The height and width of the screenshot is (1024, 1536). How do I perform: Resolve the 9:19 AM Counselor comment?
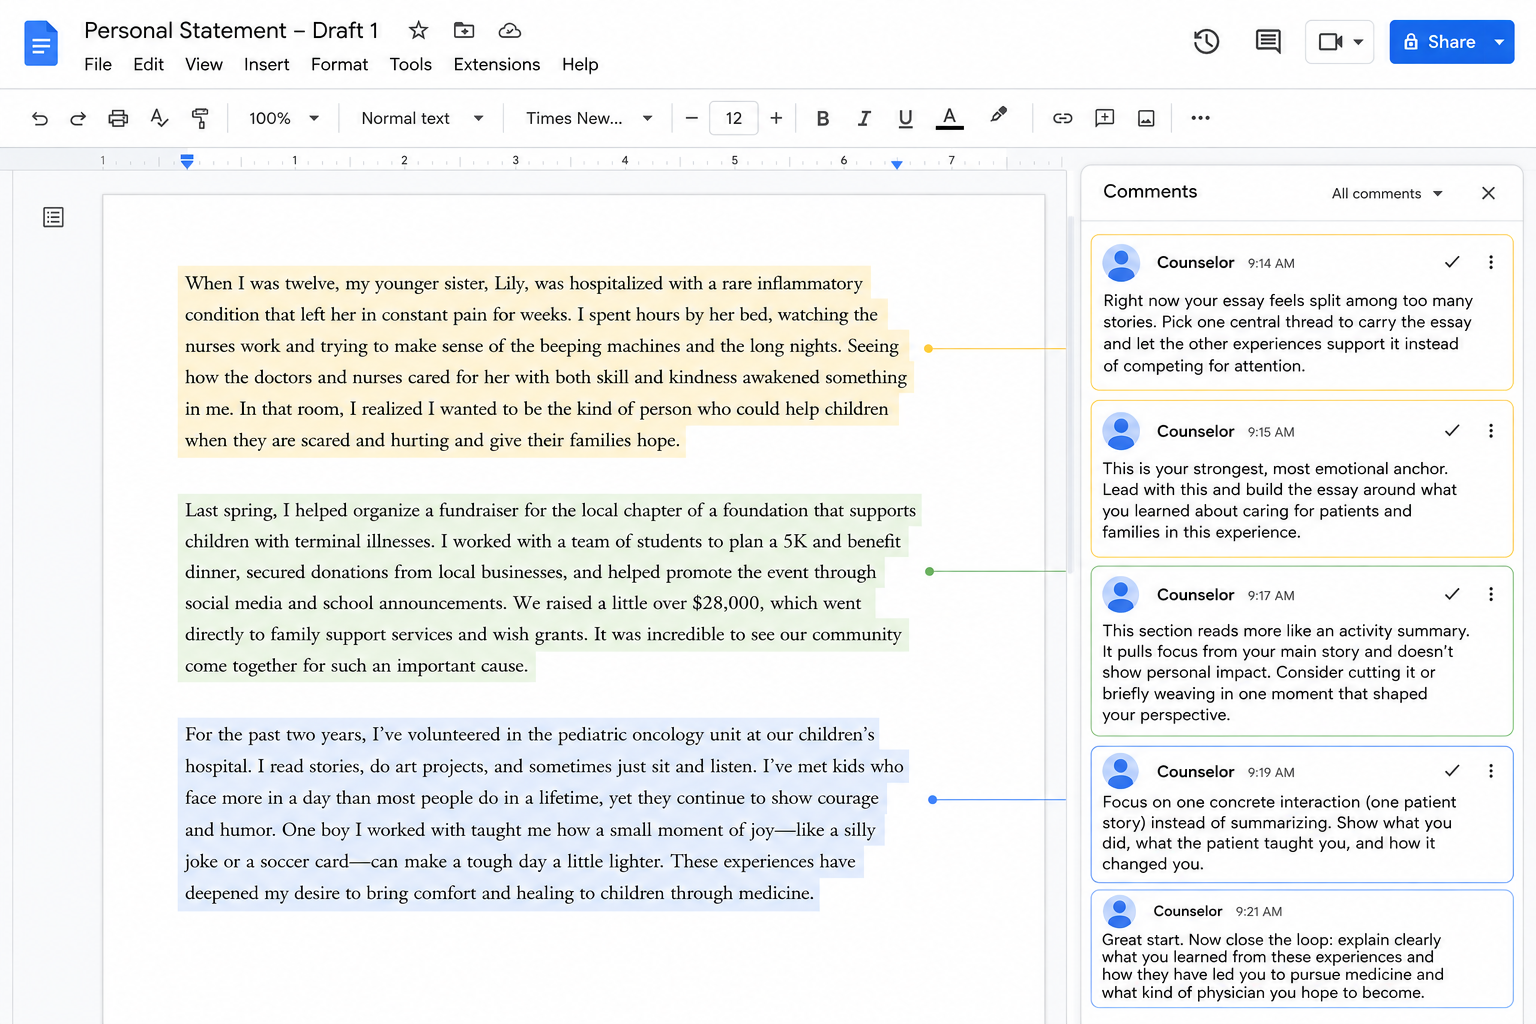1452,771
